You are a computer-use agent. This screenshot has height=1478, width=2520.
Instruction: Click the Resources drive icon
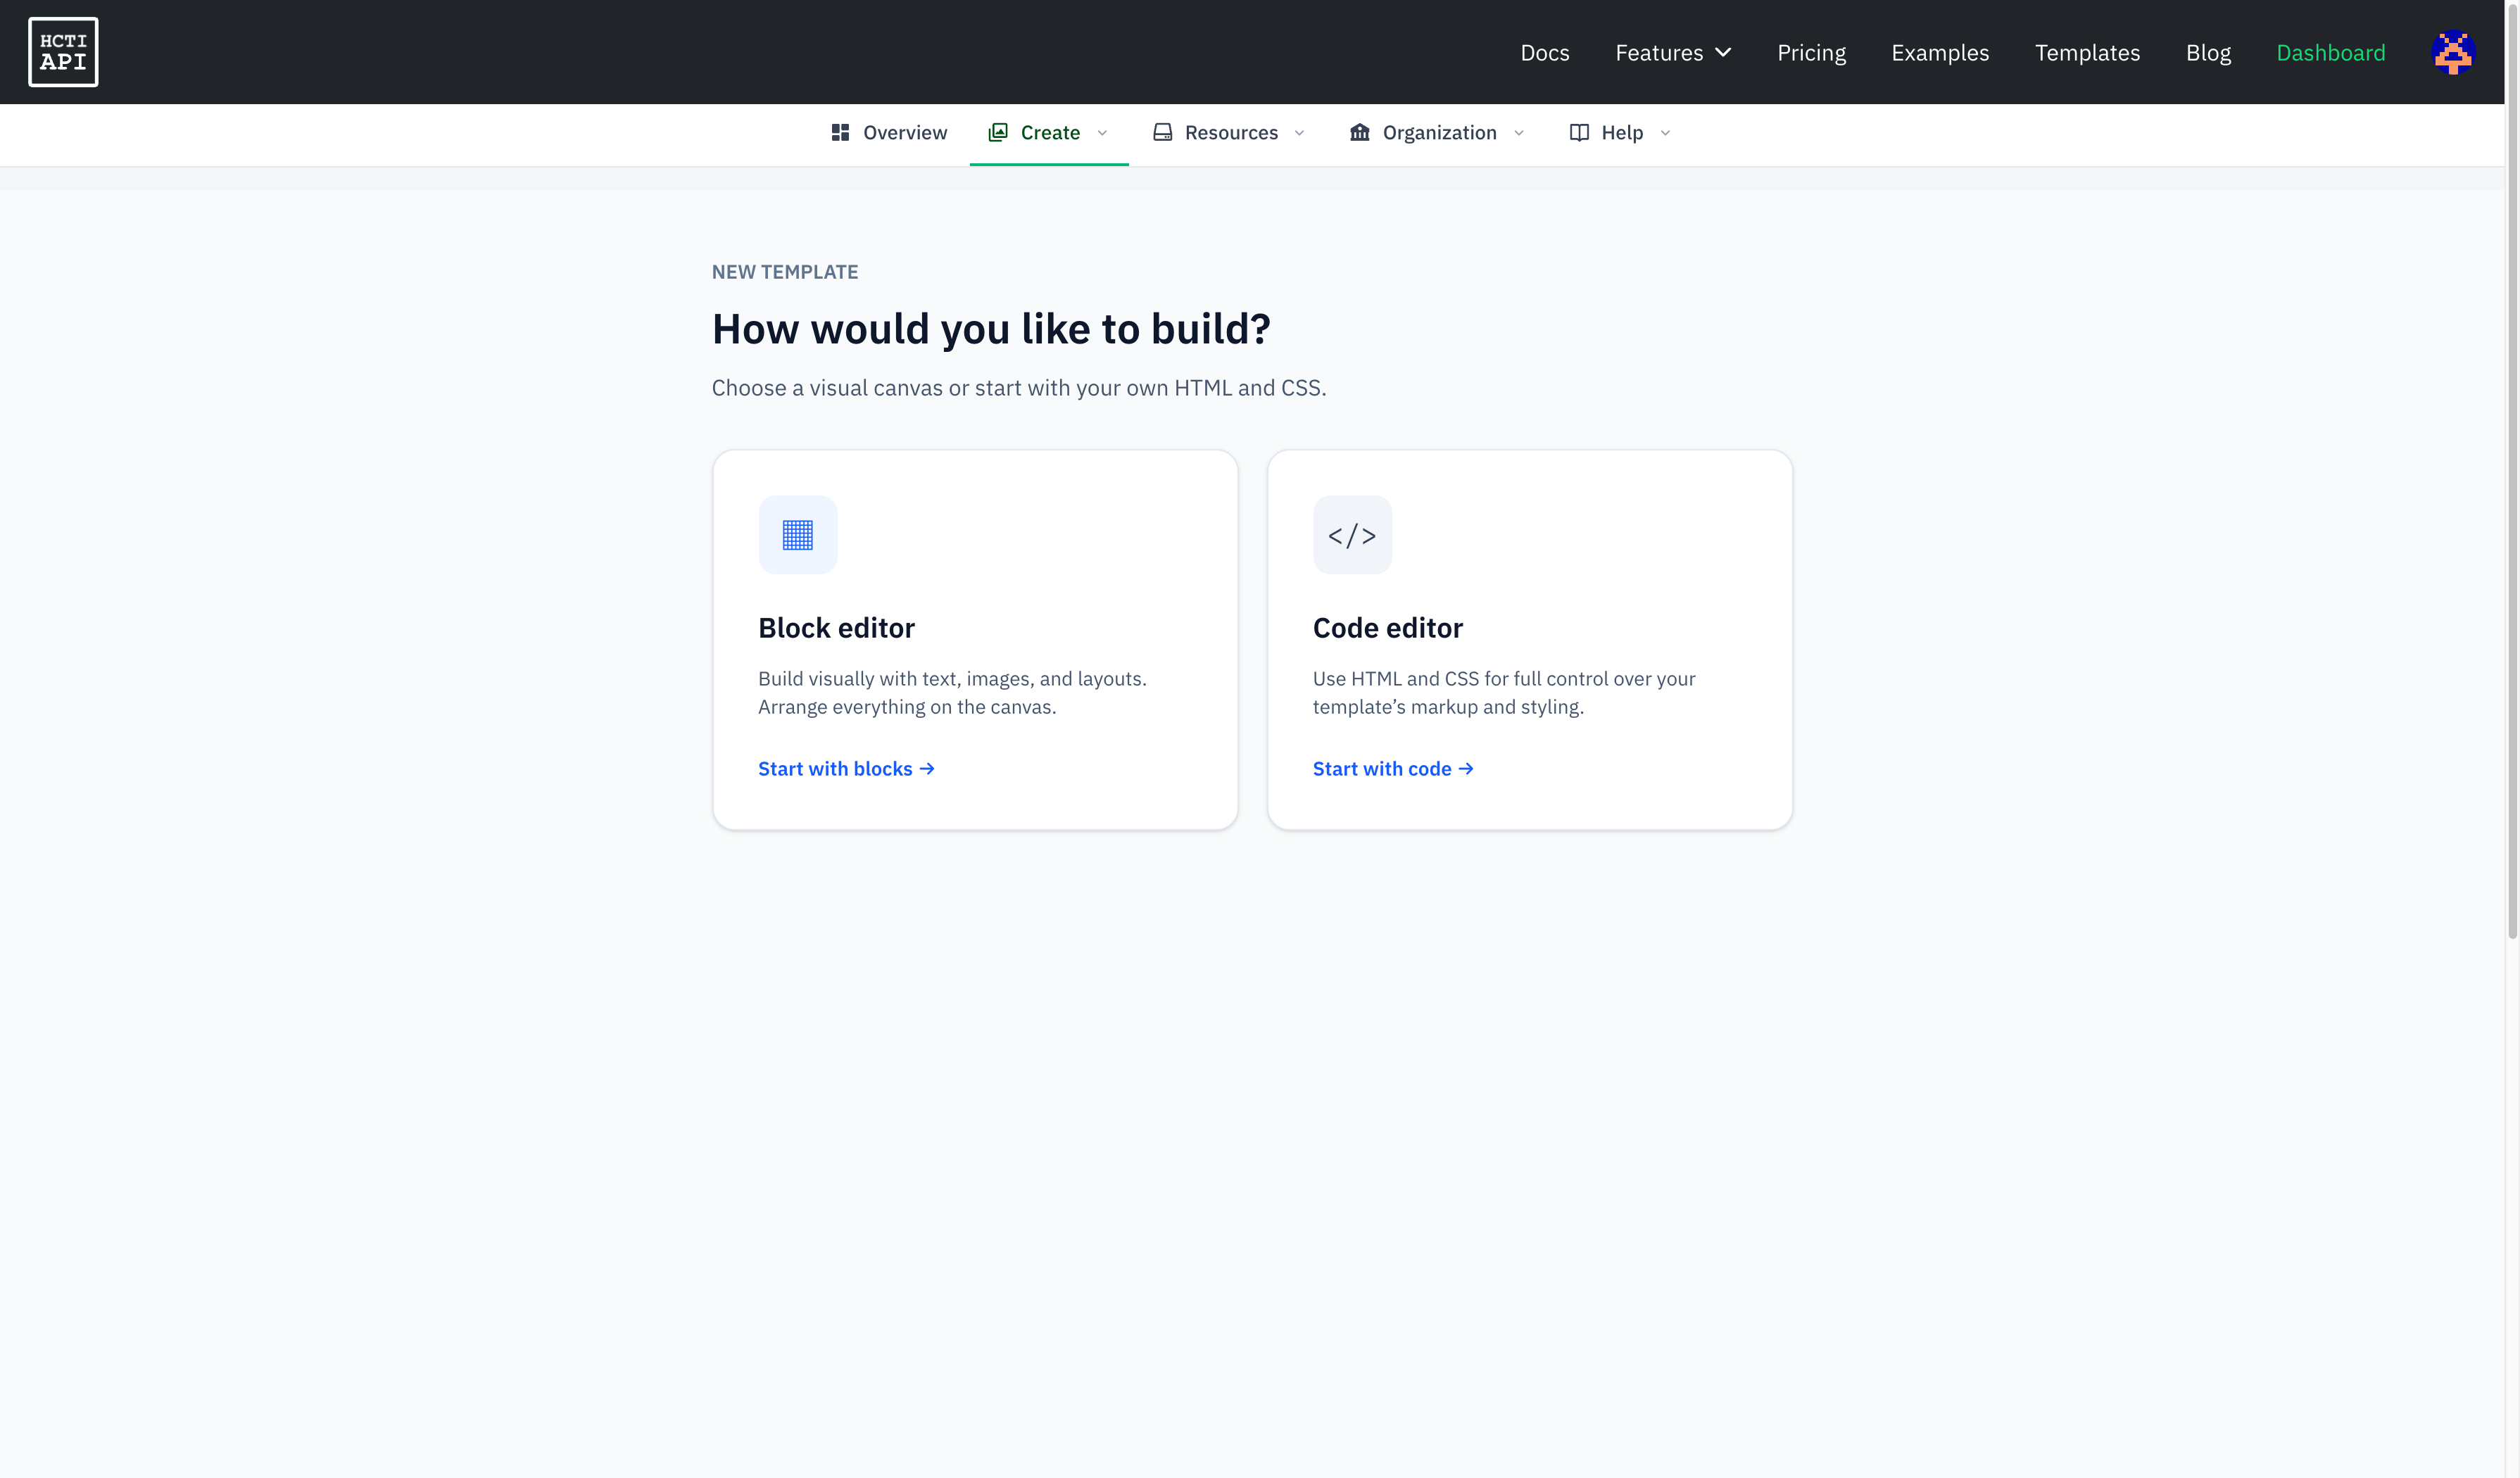click(1162, 132)
